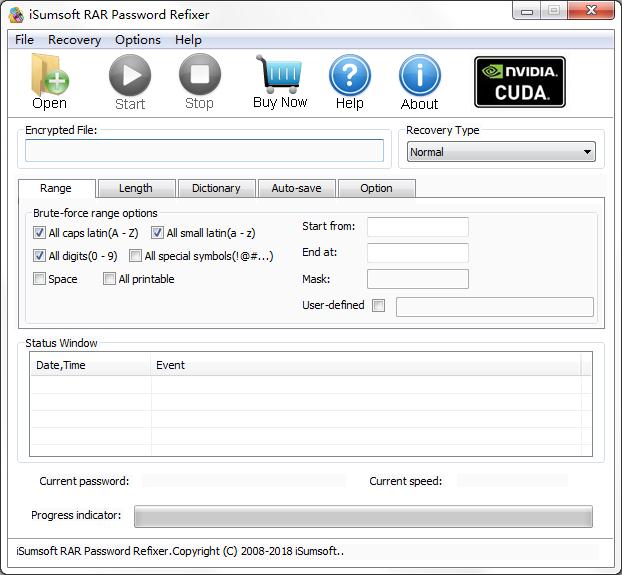The image size is (622, 575).
Task: Enable All special symbols checkbox
Action: point(136,256)
